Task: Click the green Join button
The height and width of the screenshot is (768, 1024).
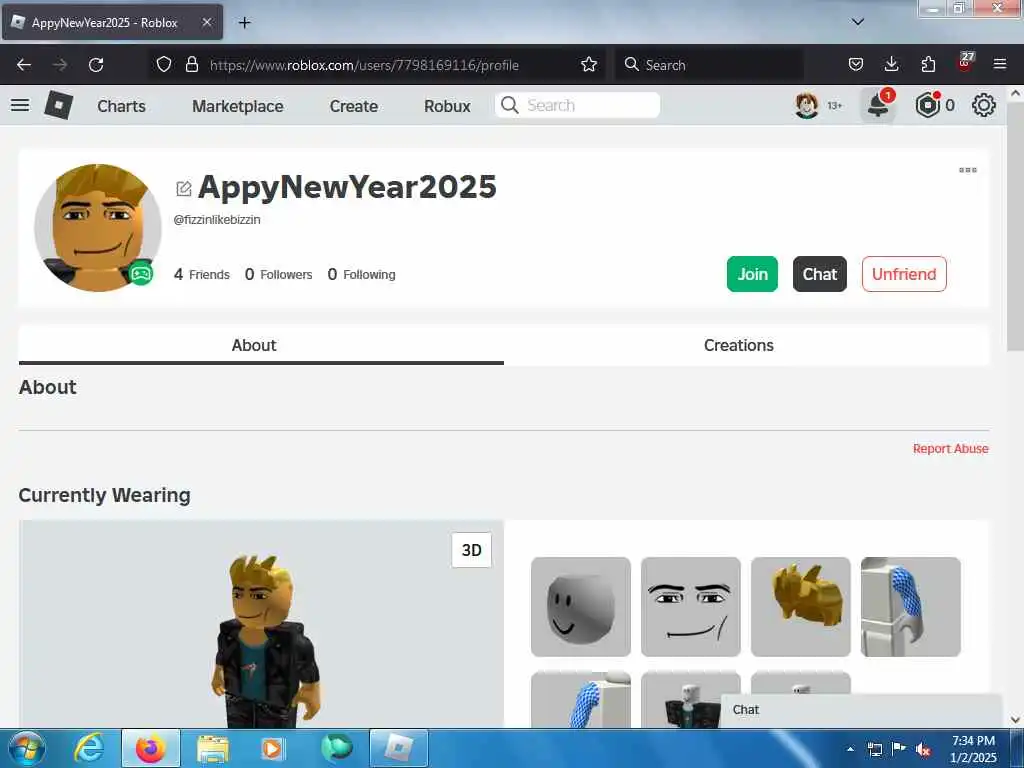Action: tap(752, 274)
